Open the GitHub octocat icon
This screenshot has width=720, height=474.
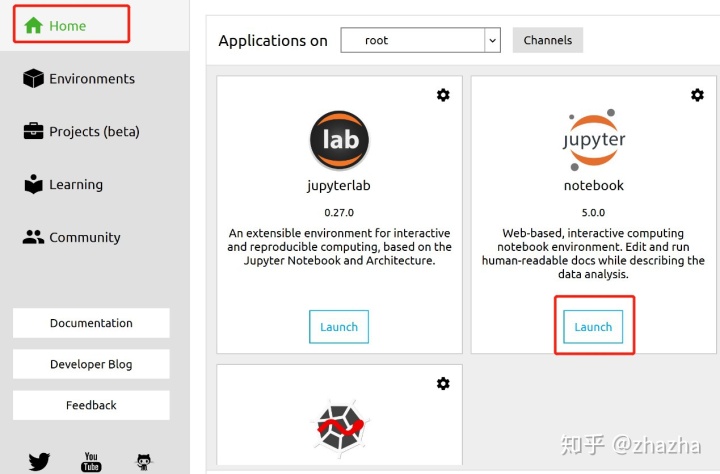tap(144, 462)
